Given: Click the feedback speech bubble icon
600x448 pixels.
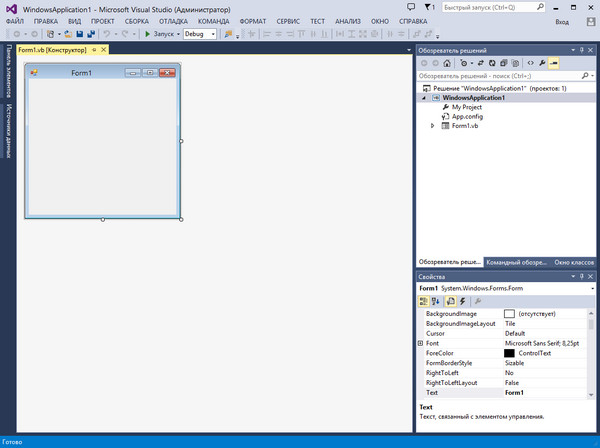Looking at the screenshot, I should click(411, 7).
